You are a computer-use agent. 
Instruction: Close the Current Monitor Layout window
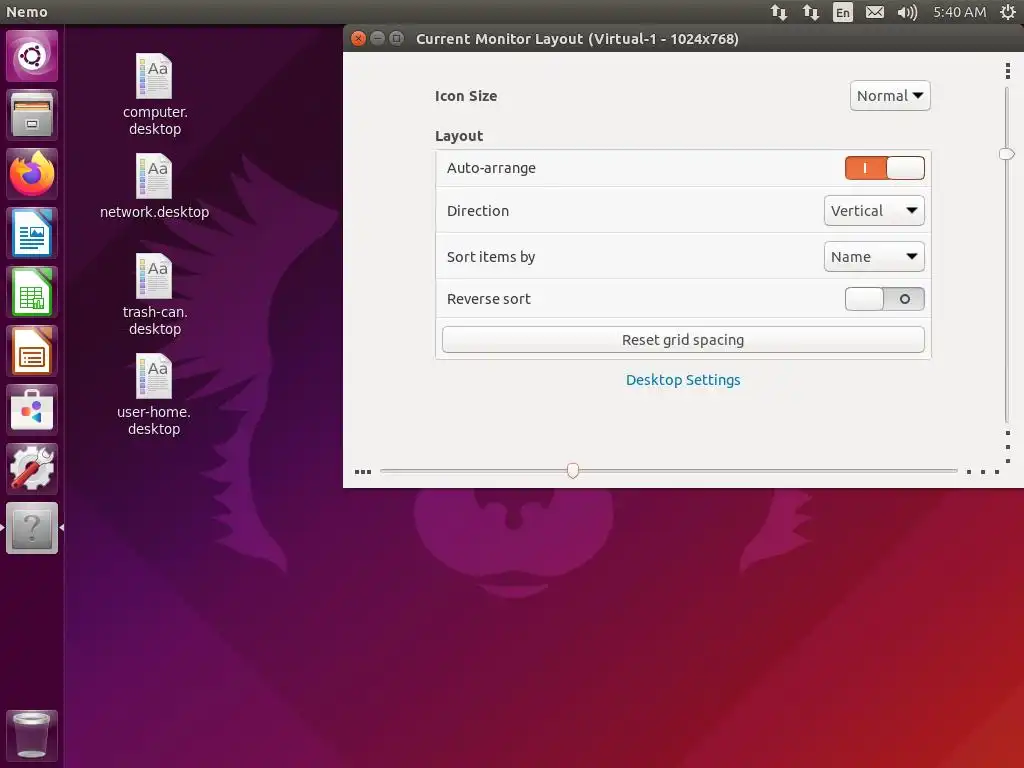(358, 39)
